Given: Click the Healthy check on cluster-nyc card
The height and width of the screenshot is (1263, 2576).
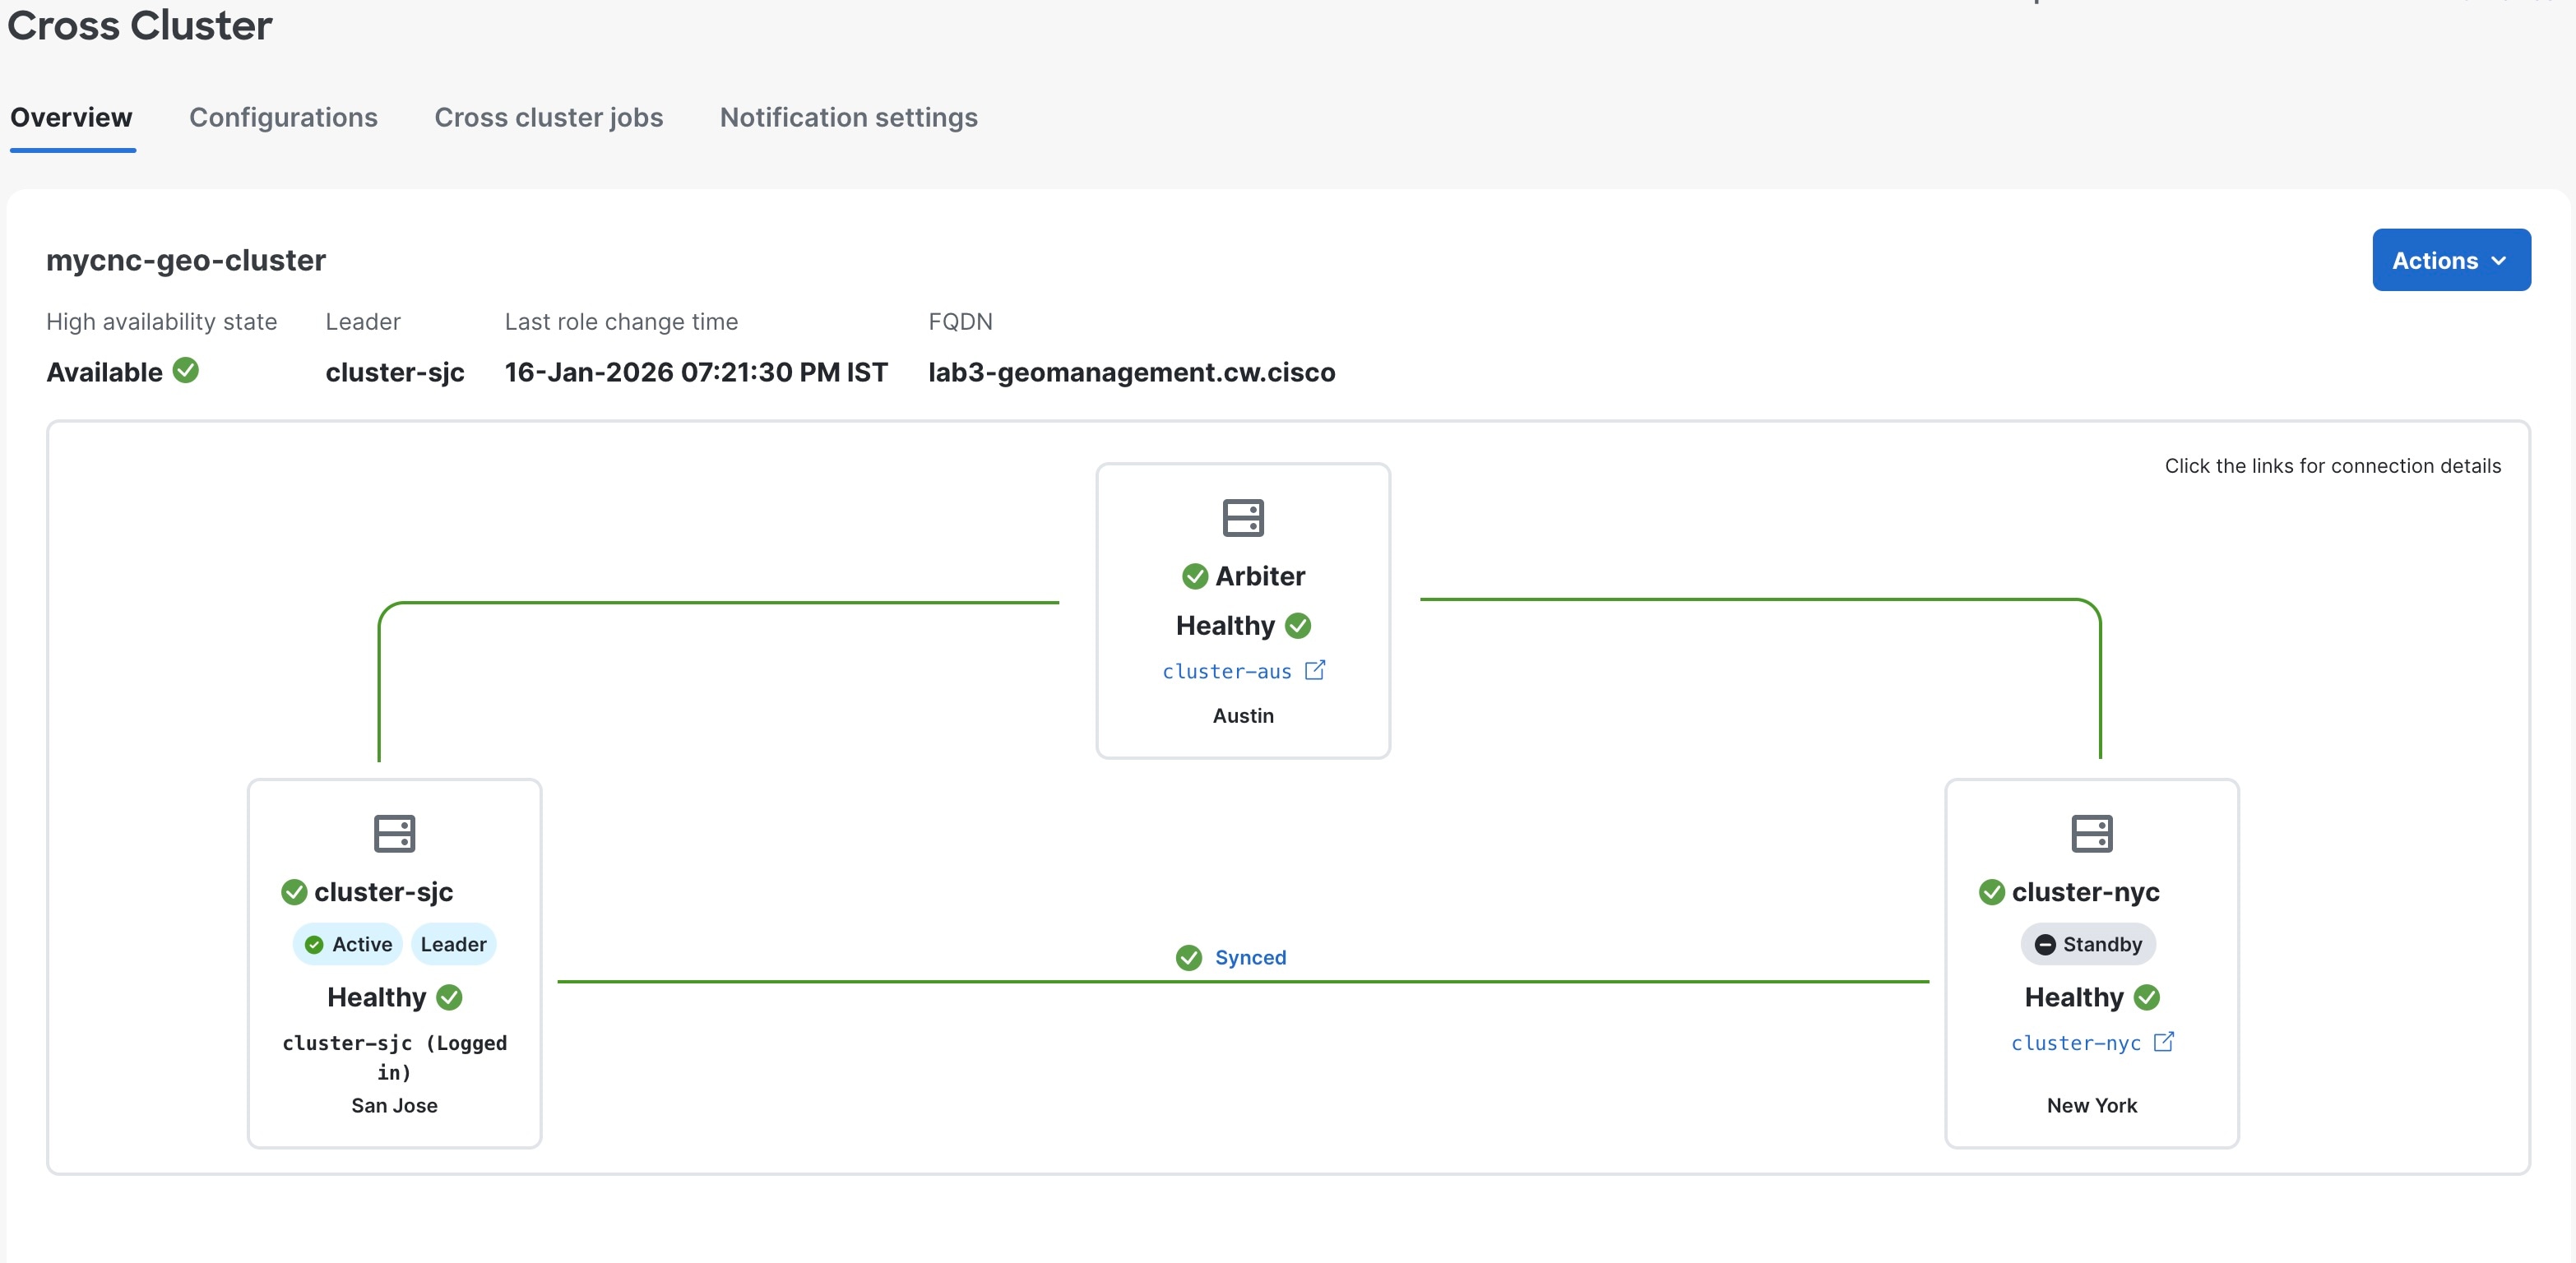Looking at the screenshot, I should 2147,997.
